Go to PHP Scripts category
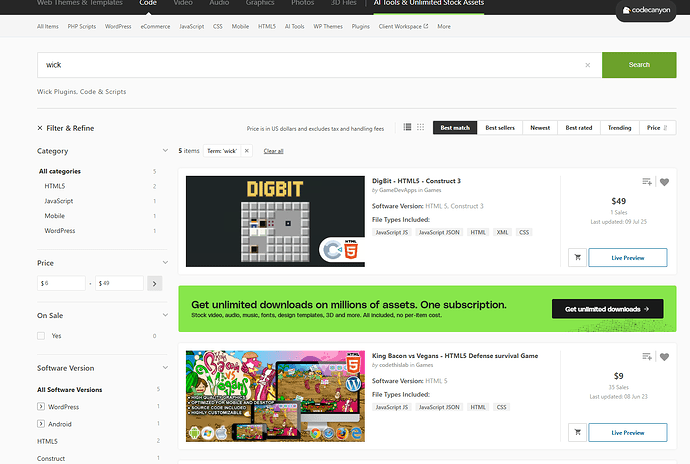The width and height of the screenshot is (690, 464). point(81,26)
